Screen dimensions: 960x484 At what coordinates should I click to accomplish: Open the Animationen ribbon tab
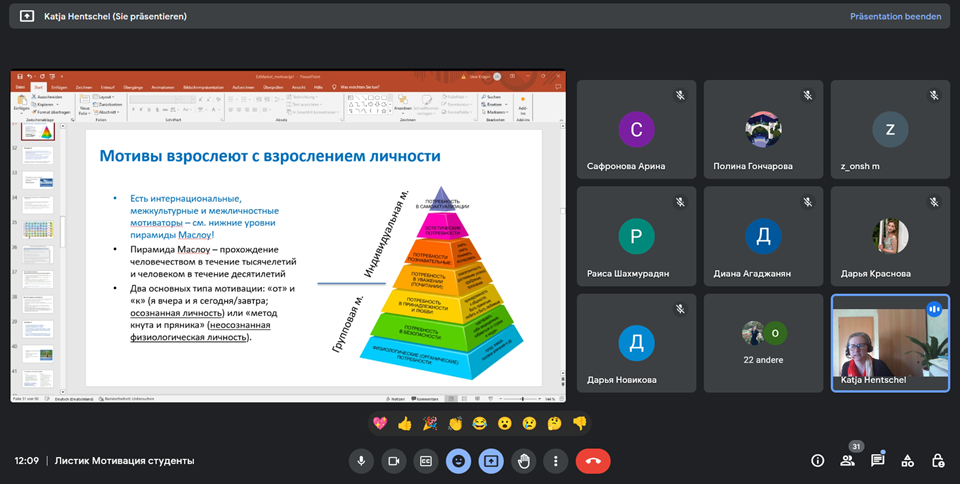(162, 87)
